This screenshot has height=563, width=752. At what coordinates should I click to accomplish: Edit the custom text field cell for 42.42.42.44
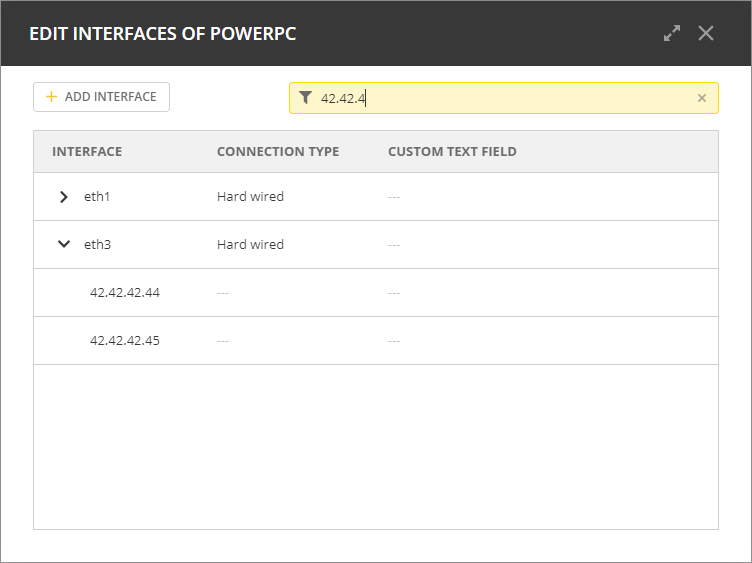[x=394, y=293]
